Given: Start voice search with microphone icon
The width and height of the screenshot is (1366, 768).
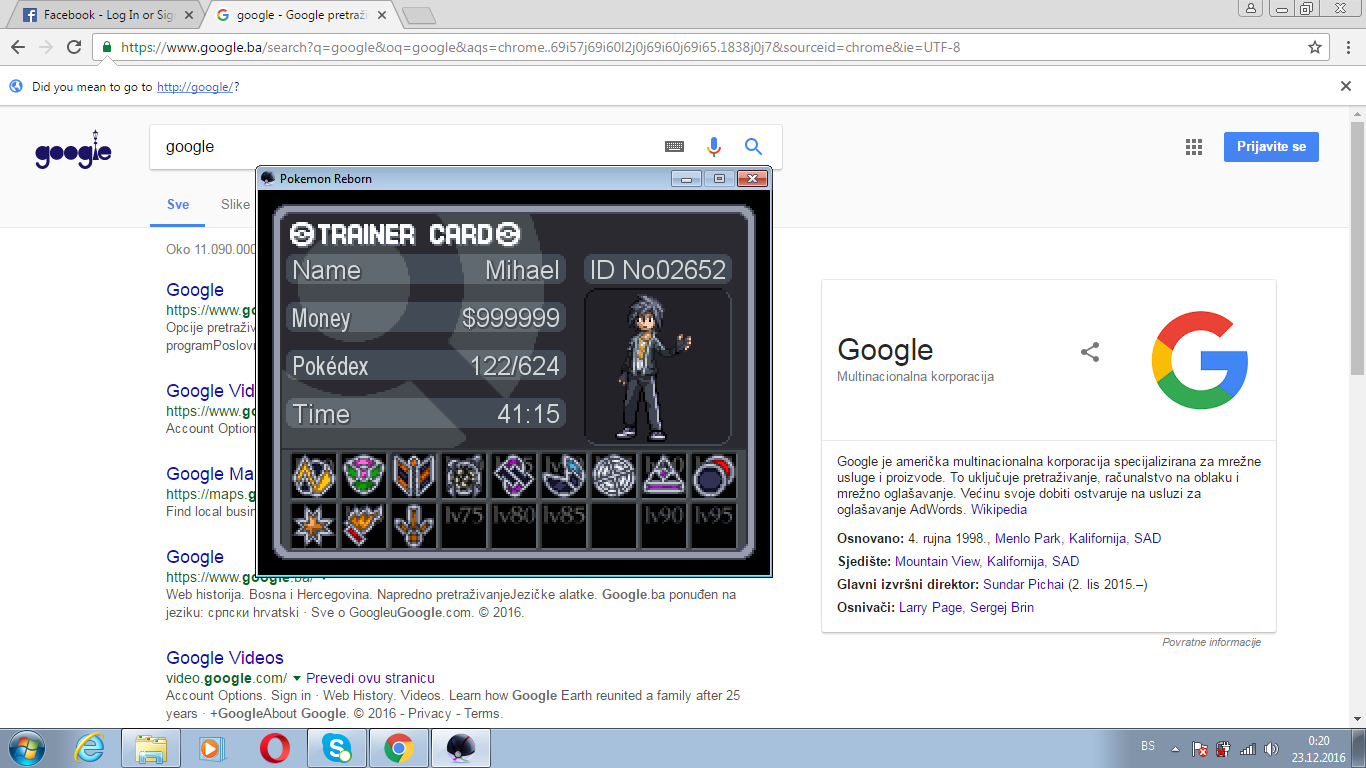Looking at the screenshot, I should click(713, 147).
